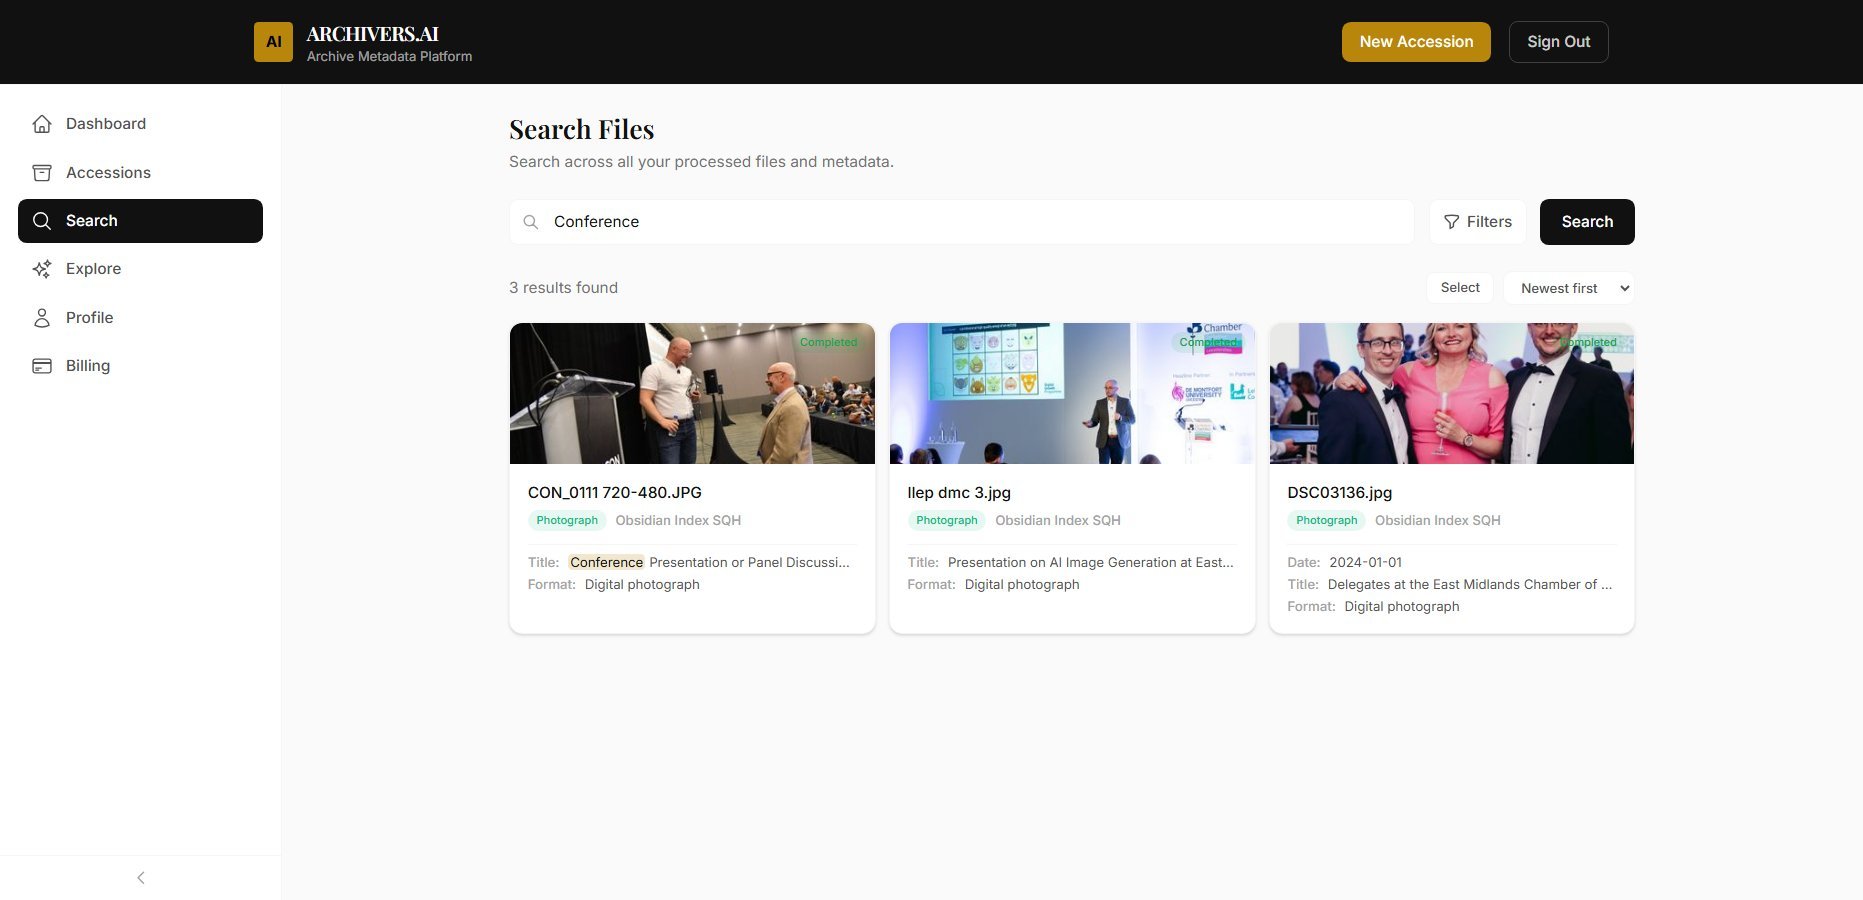The width and height of the screenshot is (1863, 900).
Task: Enable Select mode for search results
Action: coord(1459,287)
